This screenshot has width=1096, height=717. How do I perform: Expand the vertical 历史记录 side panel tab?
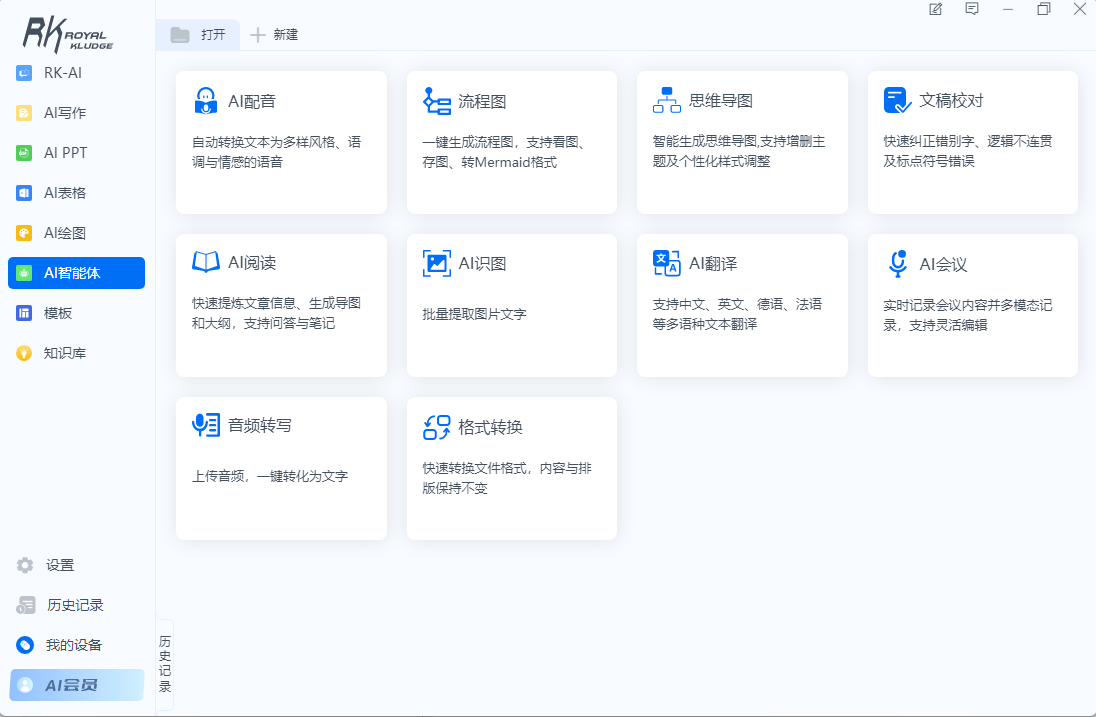[x=165, y=664]
